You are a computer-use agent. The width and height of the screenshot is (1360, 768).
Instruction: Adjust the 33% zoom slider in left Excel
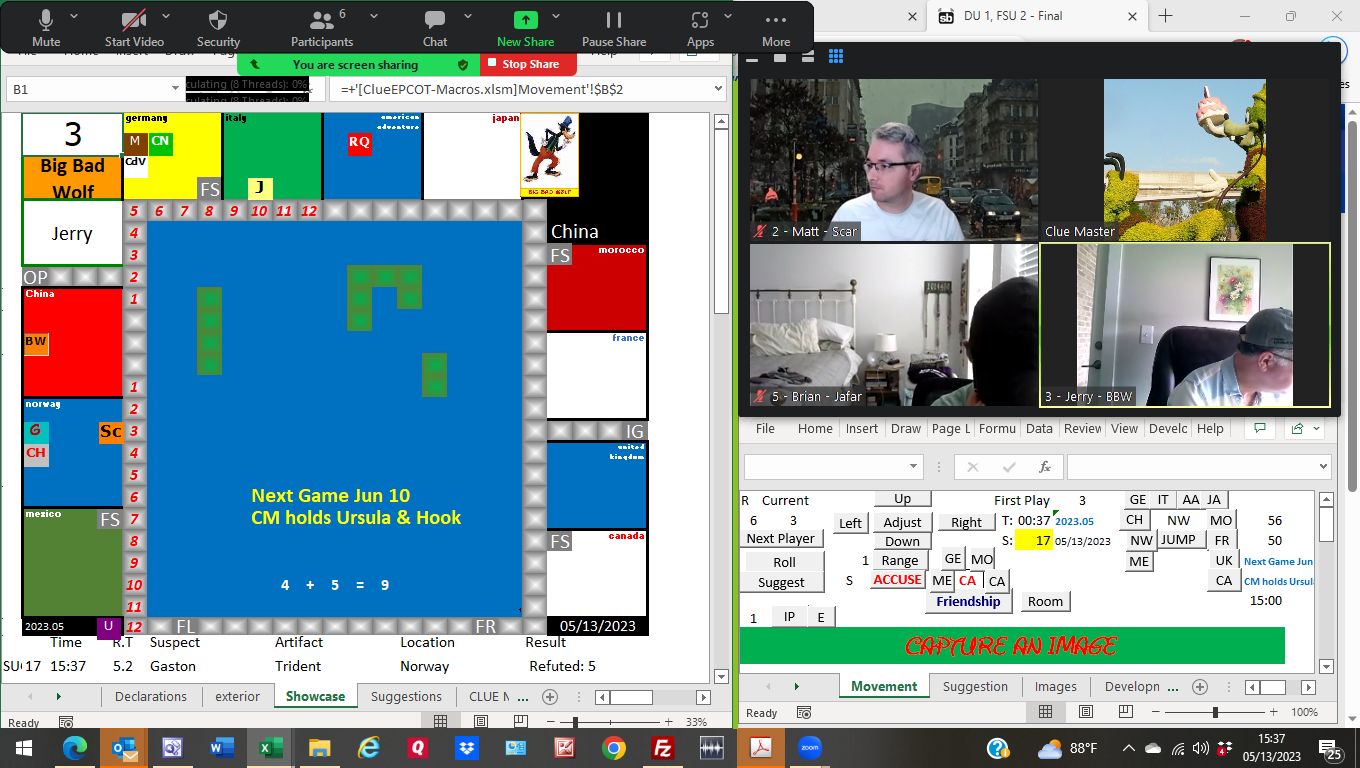[x=575, y=722]
